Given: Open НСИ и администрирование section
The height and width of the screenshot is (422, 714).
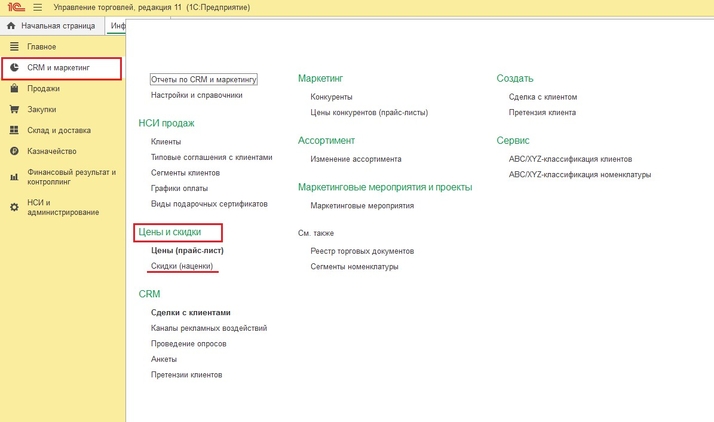Looking at the screenshot, I should coord(63,207).
